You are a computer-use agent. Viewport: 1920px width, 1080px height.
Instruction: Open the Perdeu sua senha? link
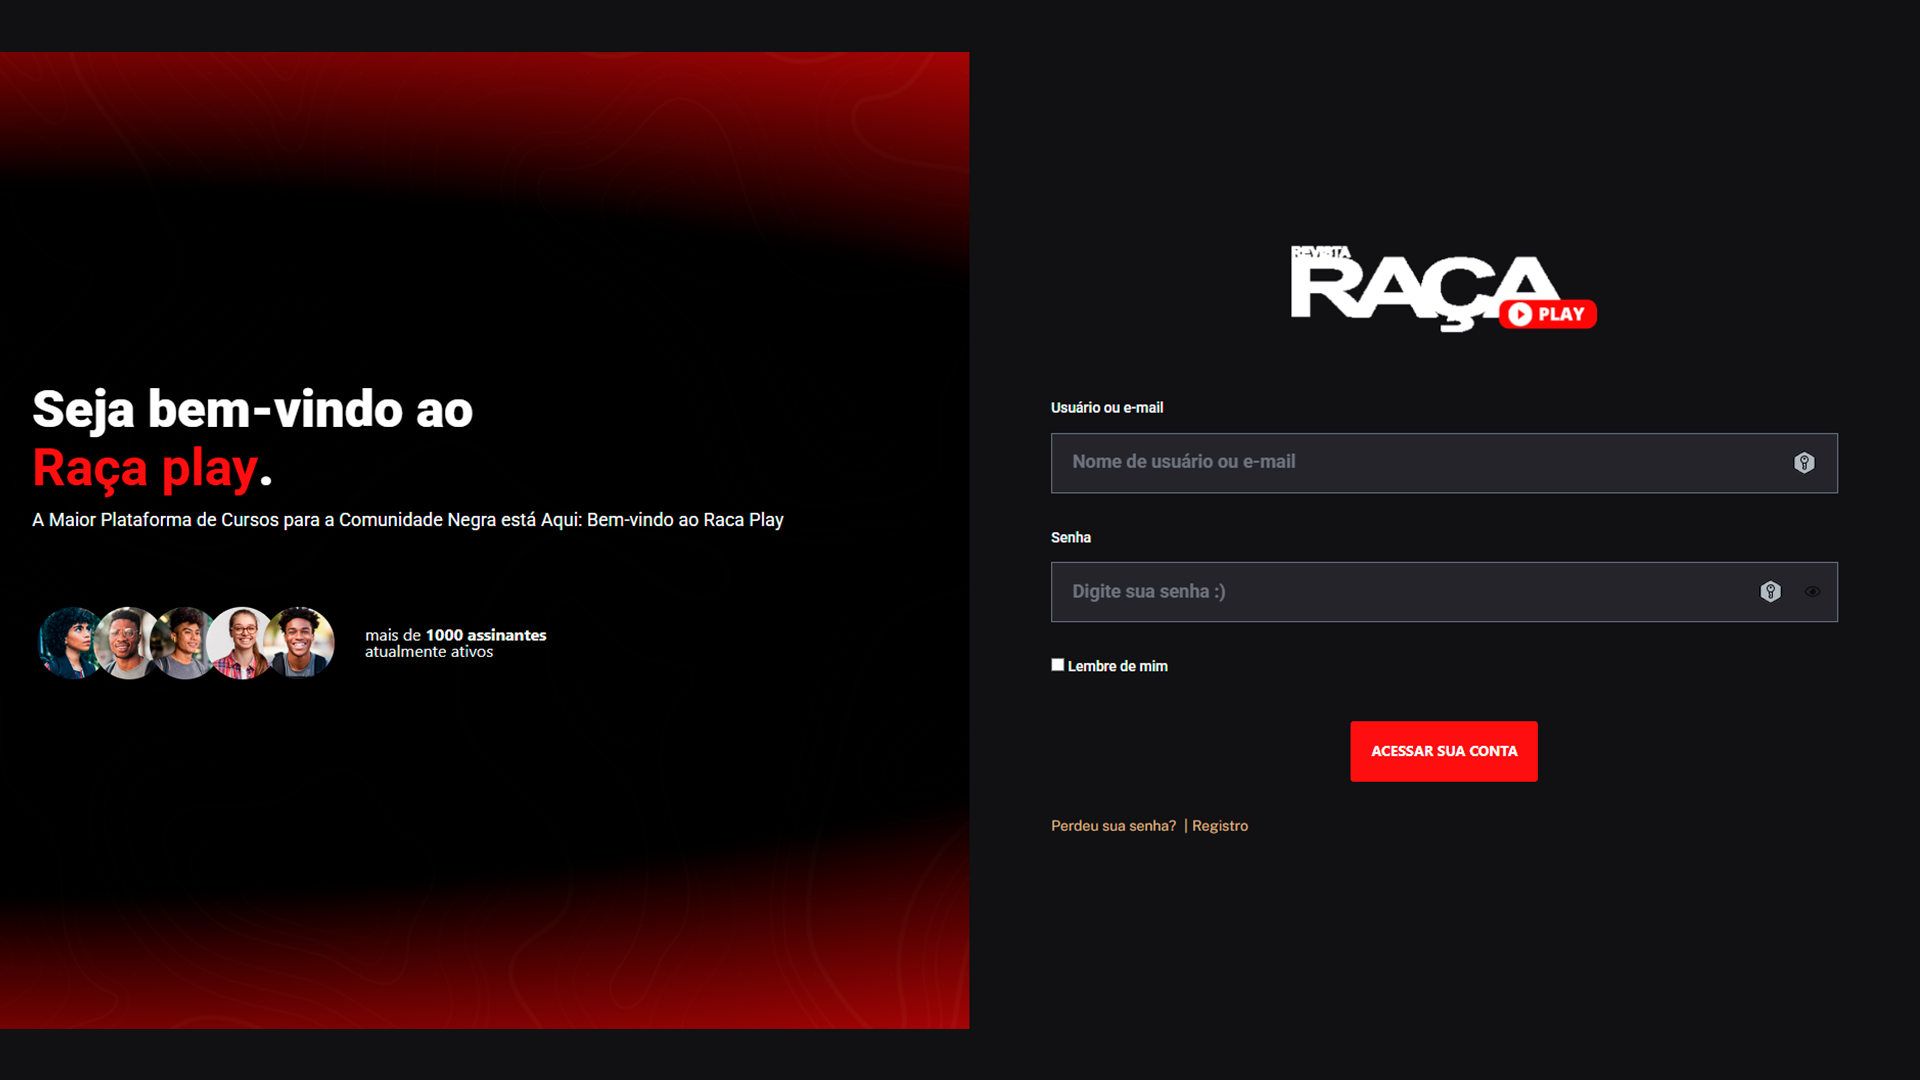1113,826
